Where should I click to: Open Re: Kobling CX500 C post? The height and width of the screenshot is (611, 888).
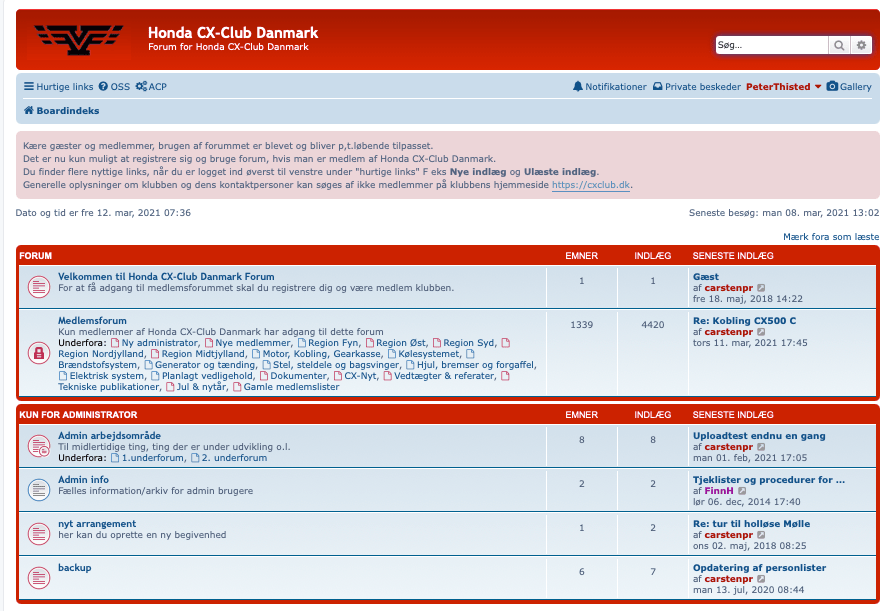[x=744, y=321]
